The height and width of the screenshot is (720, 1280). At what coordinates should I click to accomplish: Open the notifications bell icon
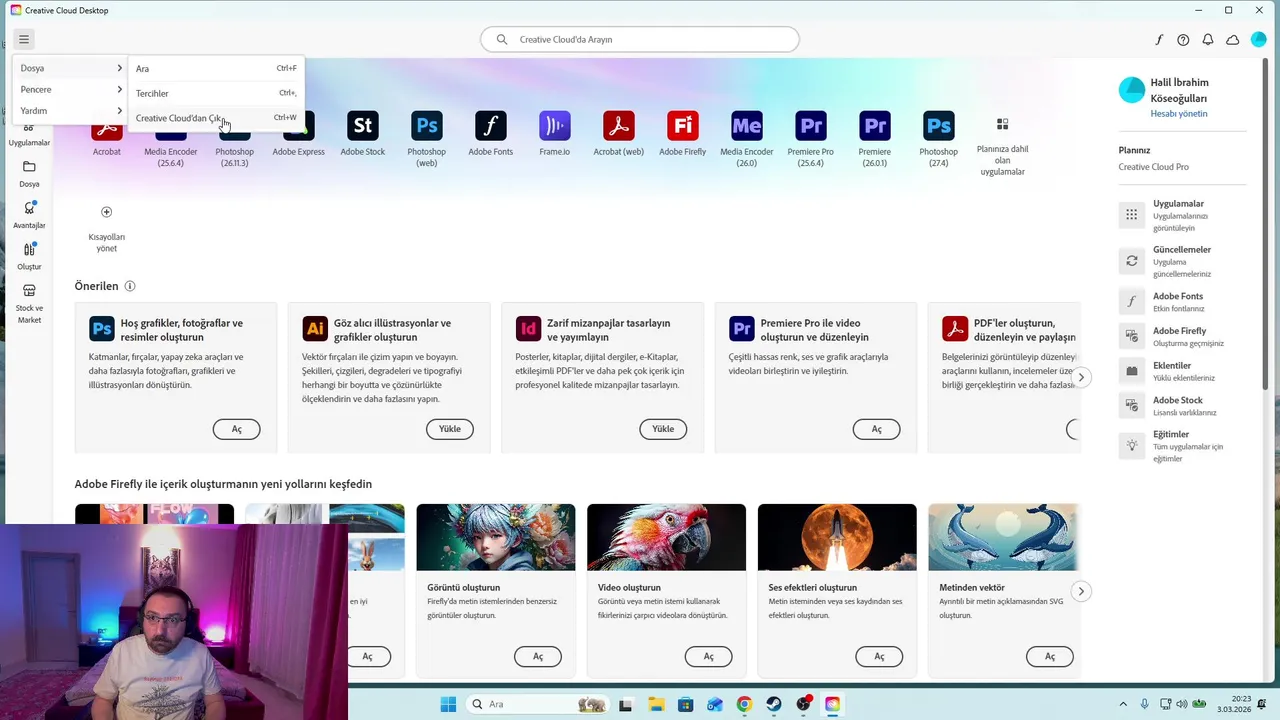(1208, 40)
